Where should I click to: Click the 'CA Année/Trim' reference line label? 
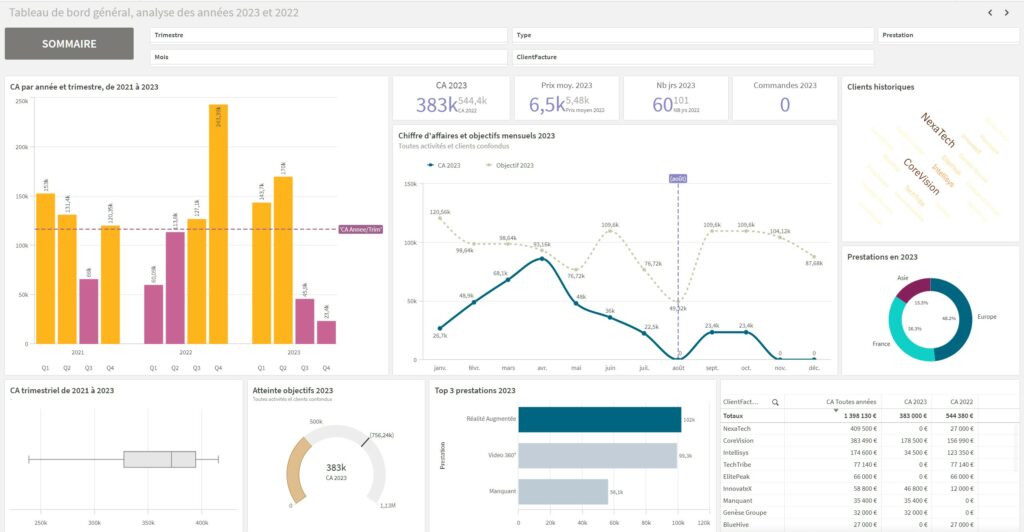pos(360,230)
